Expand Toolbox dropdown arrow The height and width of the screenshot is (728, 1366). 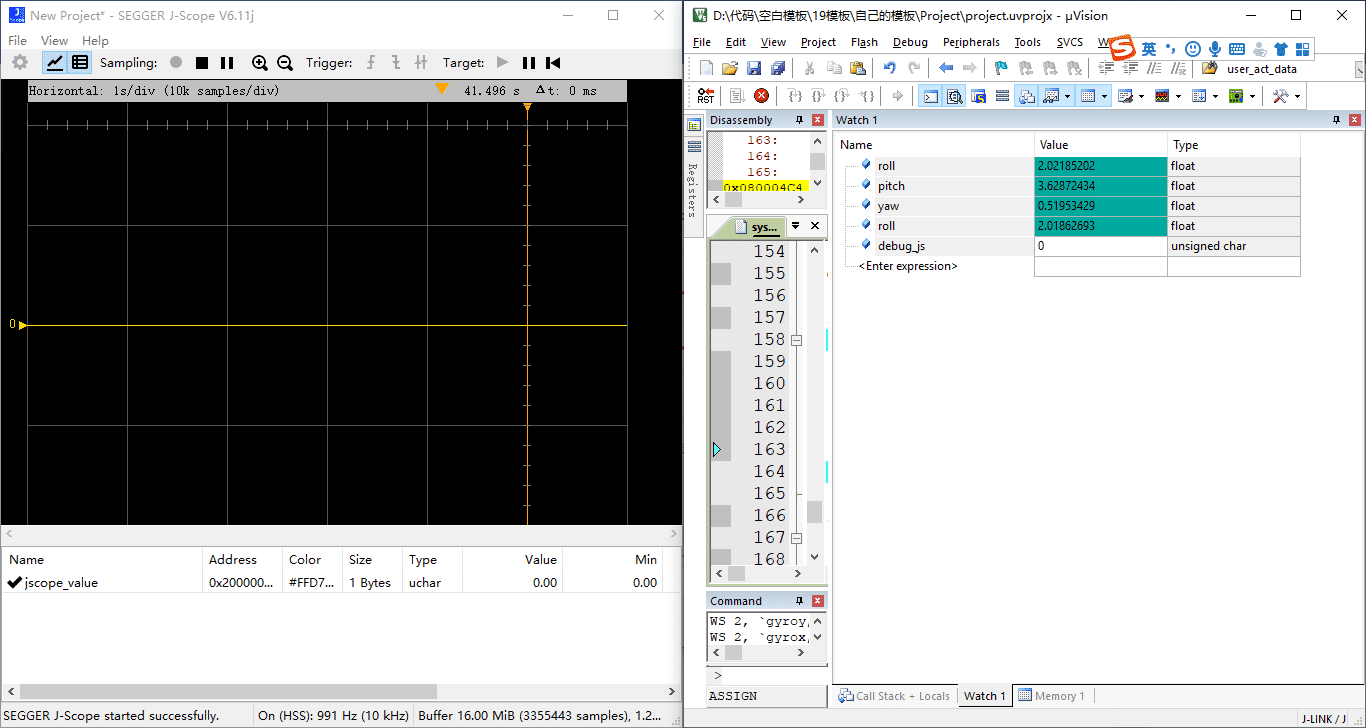(1298, 96)
